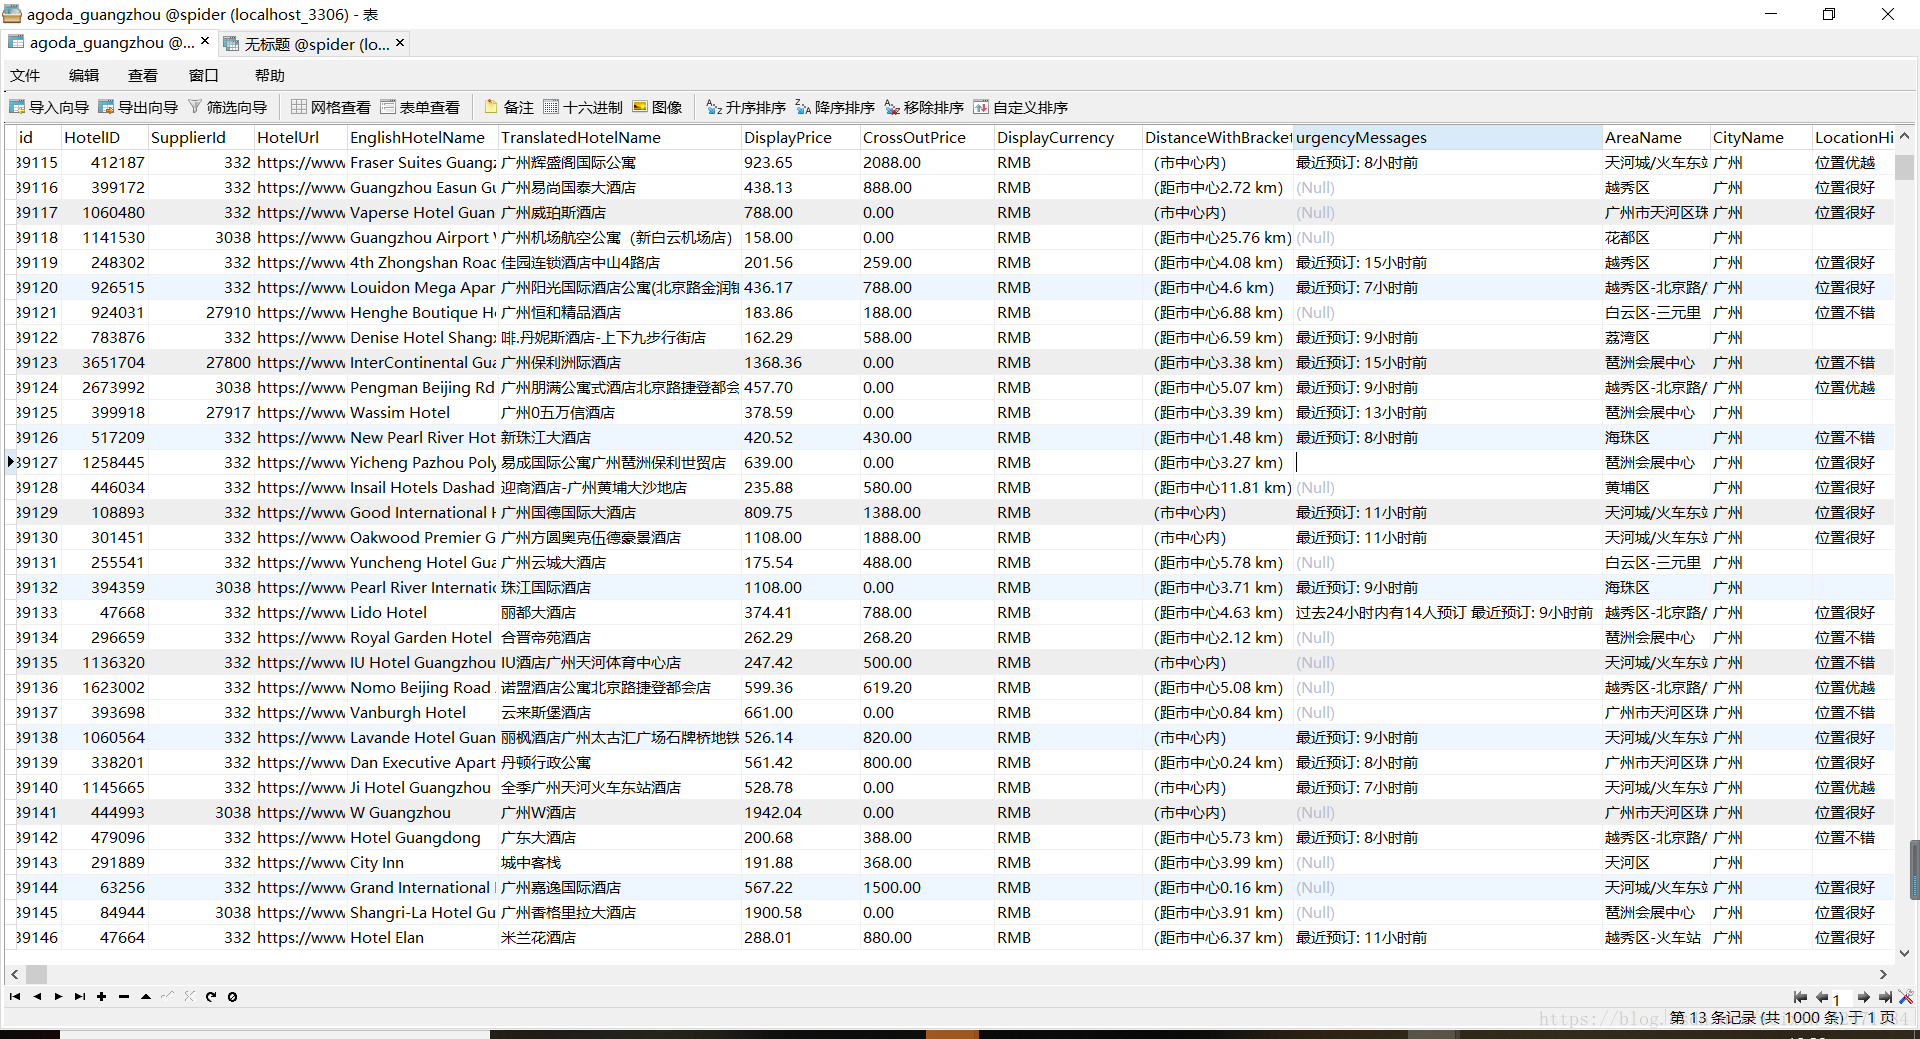1920x1039 pixels.
Task: Select the W Guangzhou hotel name cell
Action: [422, 812]
